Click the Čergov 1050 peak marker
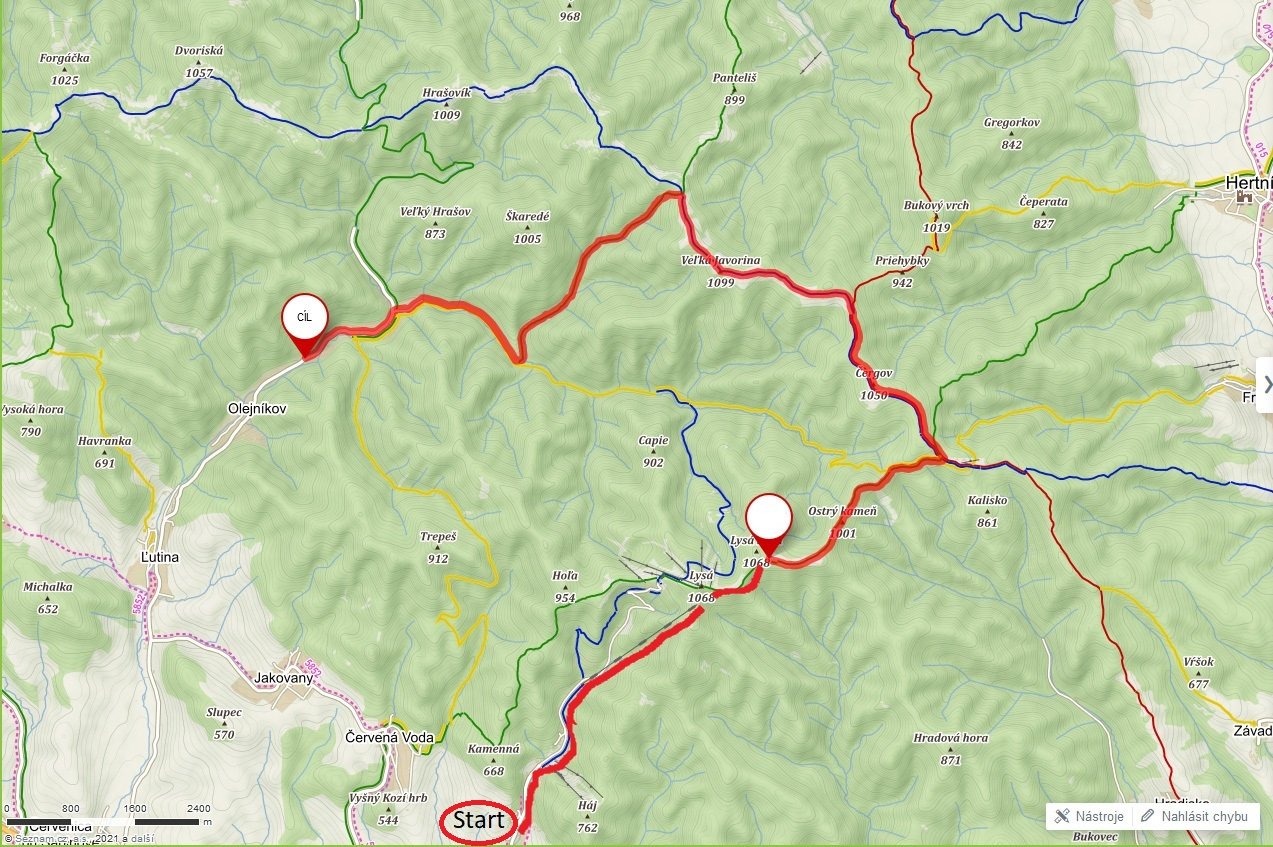The width and height of the screenshot is (1273, 847). [x=873, y=384]
